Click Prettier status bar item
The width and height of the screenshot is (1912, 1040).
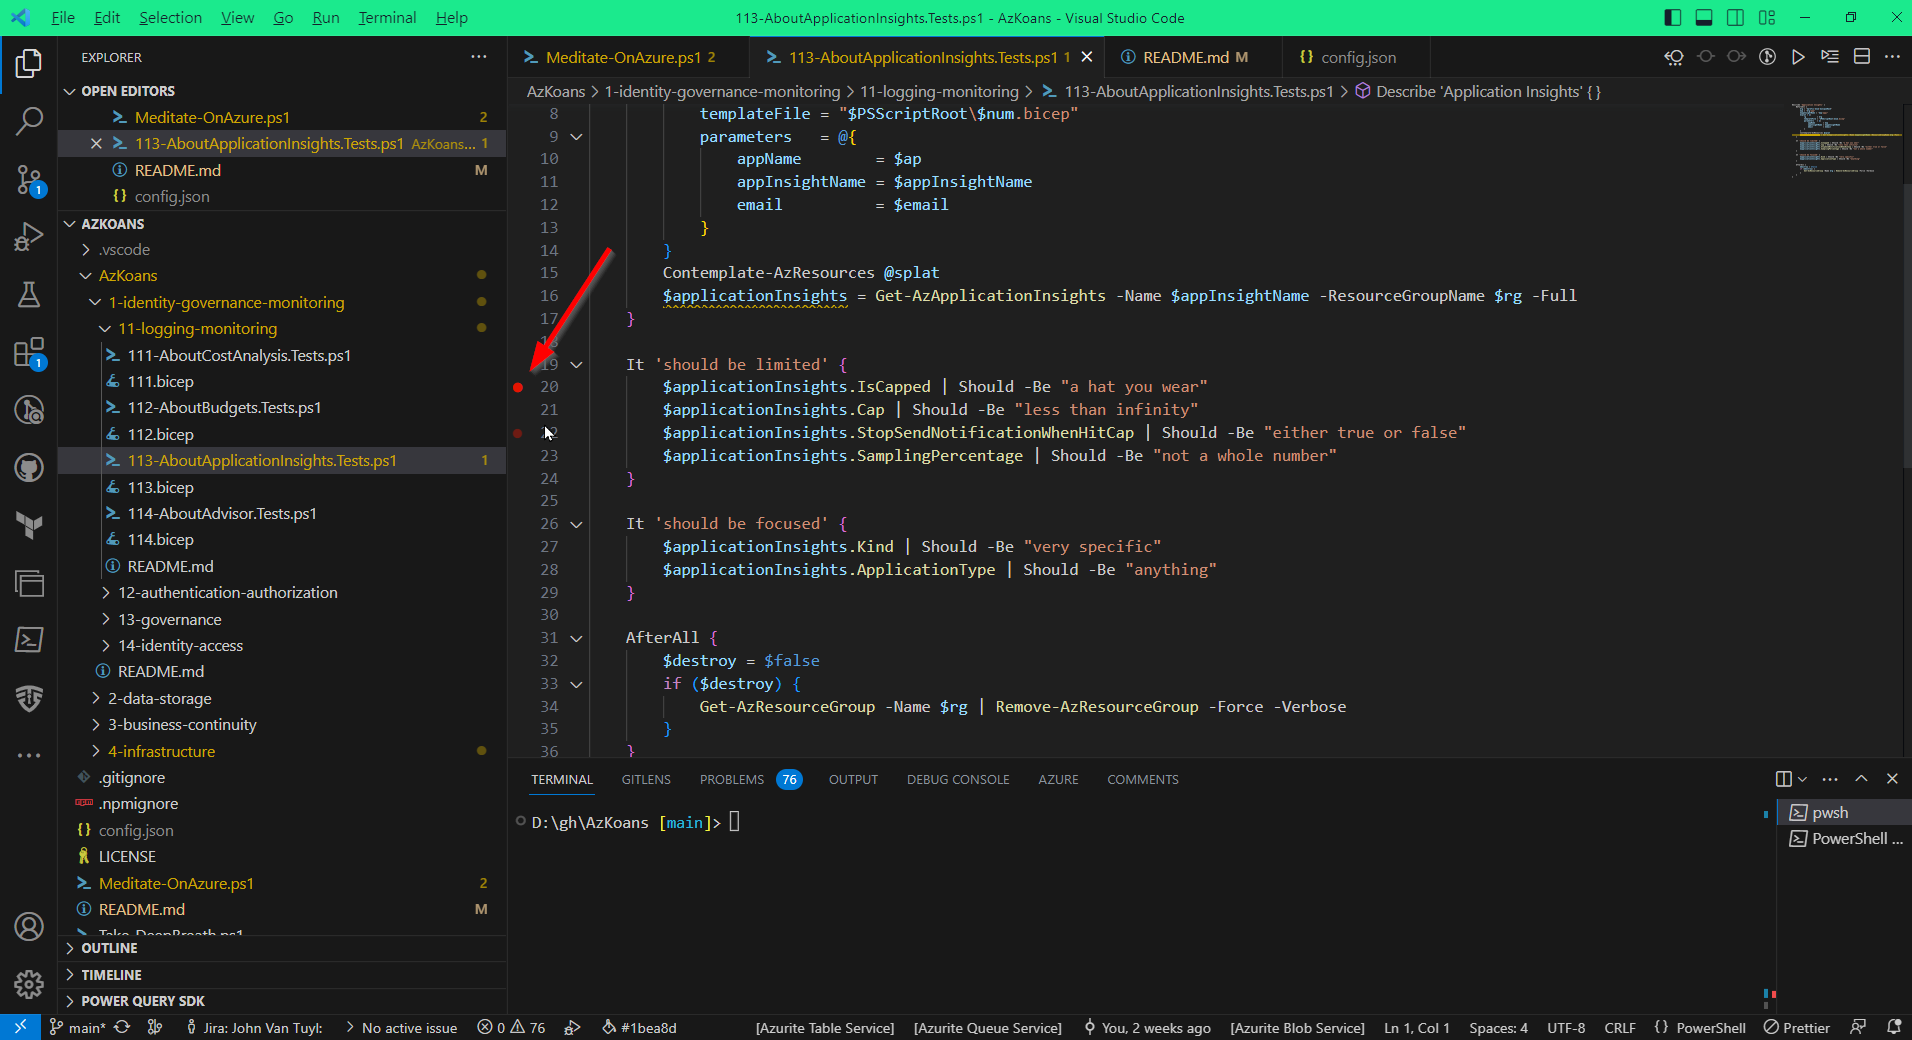pyautogui.click(x=1797, y=1027)
